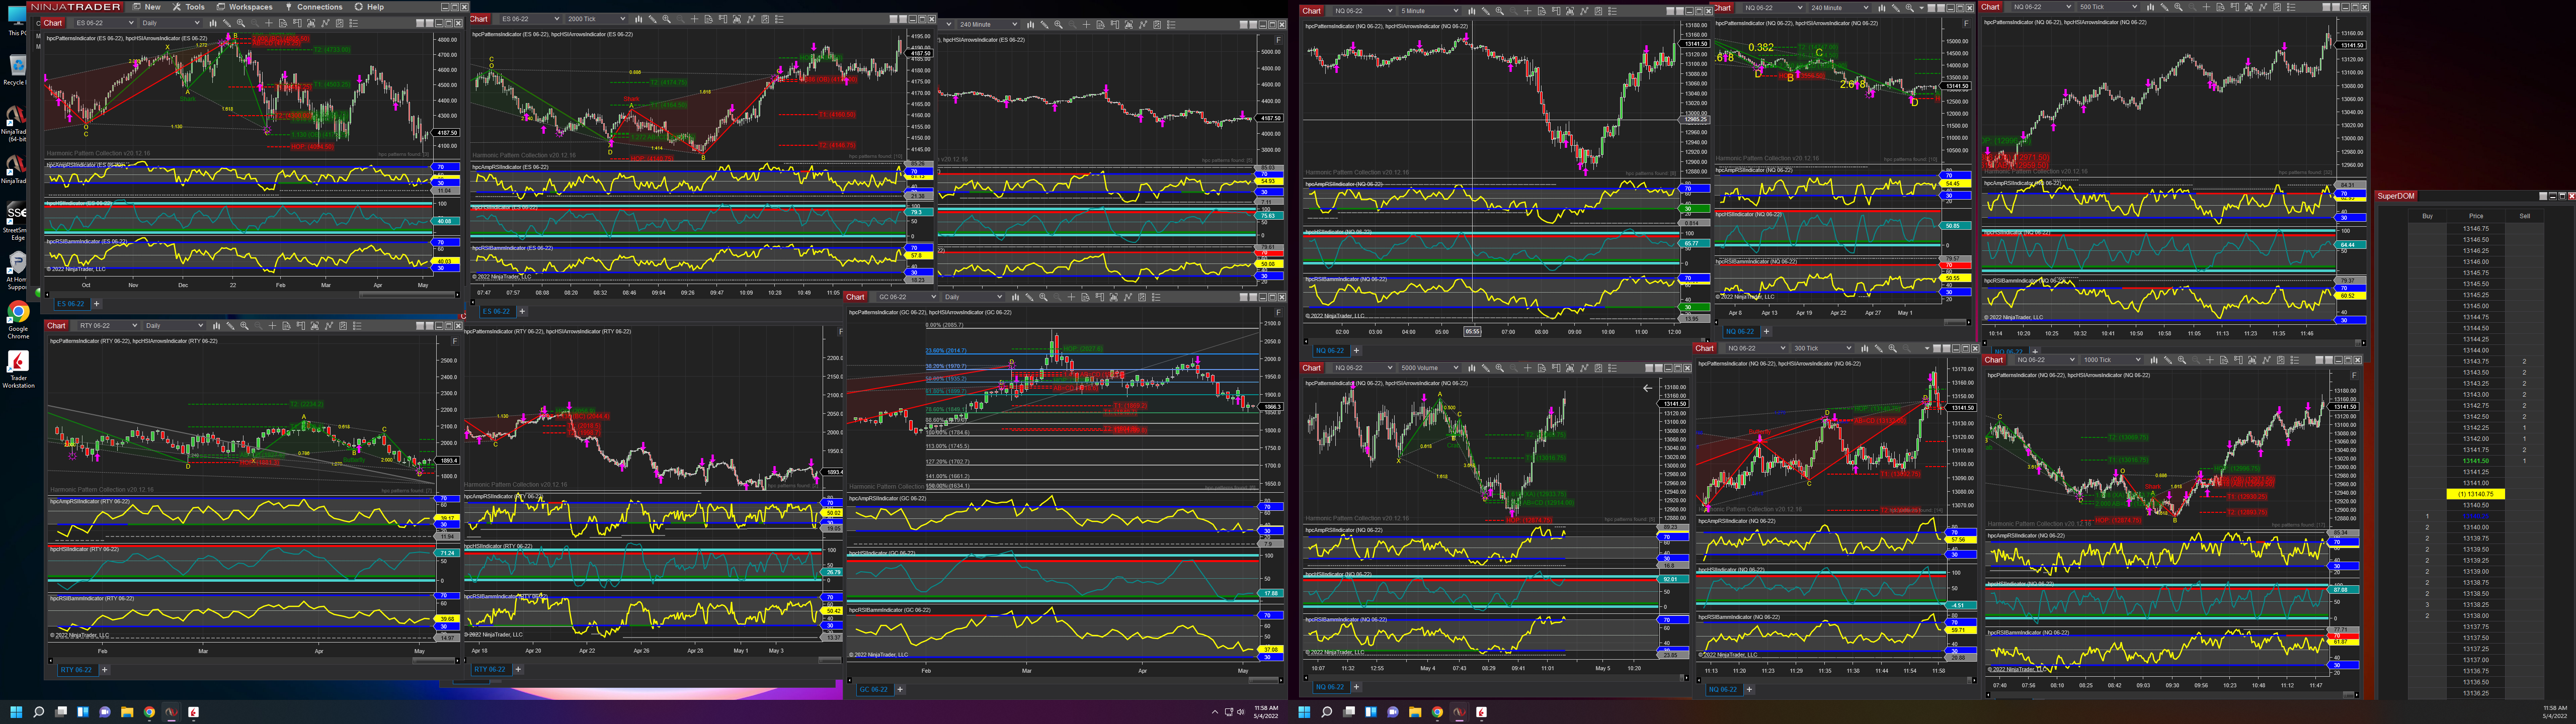This screenshot has width=2576, height=724.
Task: Open Data Box icon in NQ 5 Minute chart toolbar
Action: 1542,11
